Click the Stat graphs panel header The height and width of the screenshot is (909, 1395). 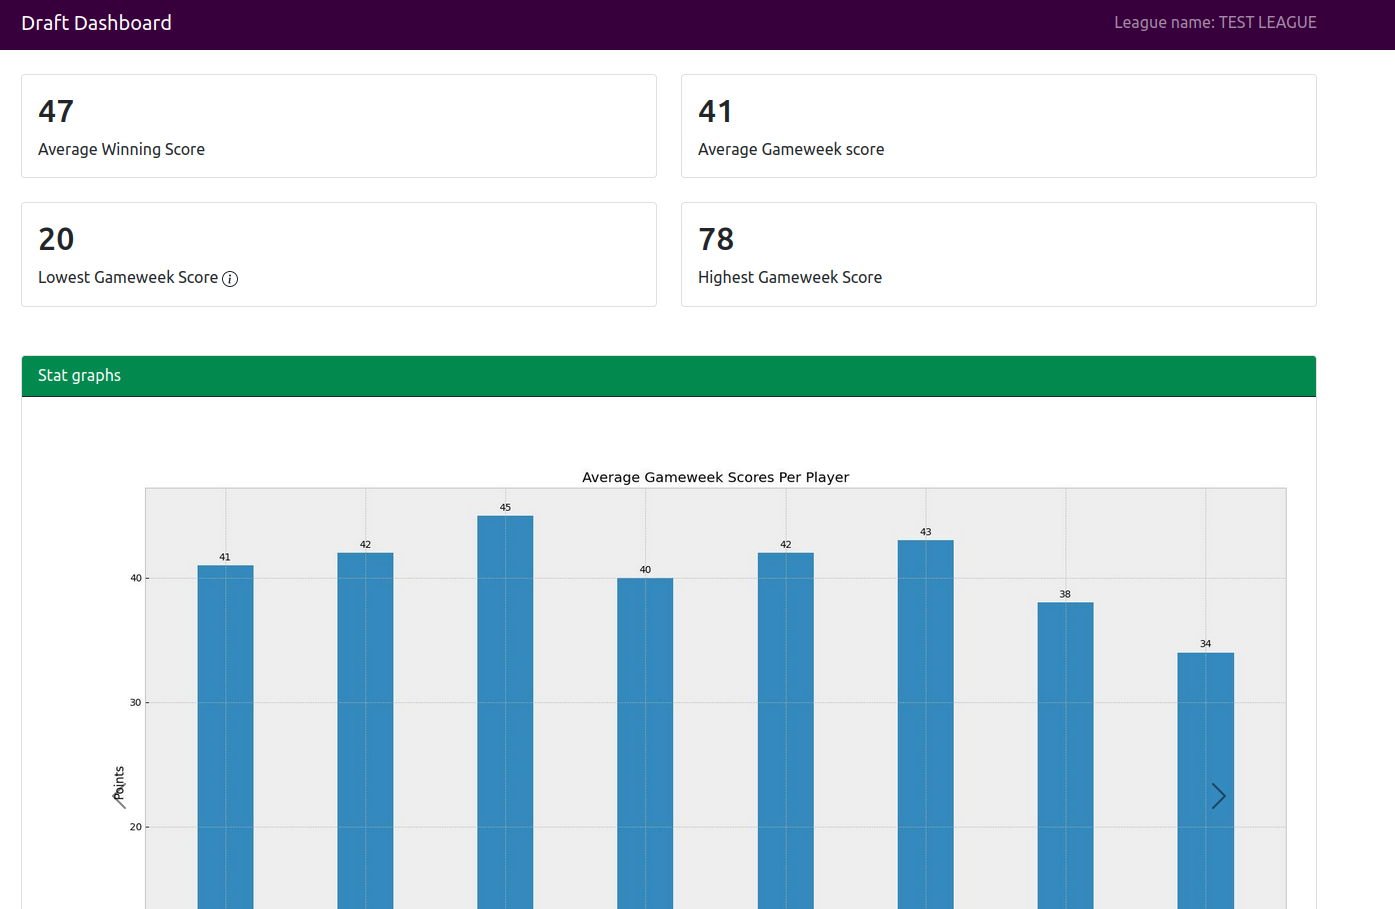click(x=668, y=376)
